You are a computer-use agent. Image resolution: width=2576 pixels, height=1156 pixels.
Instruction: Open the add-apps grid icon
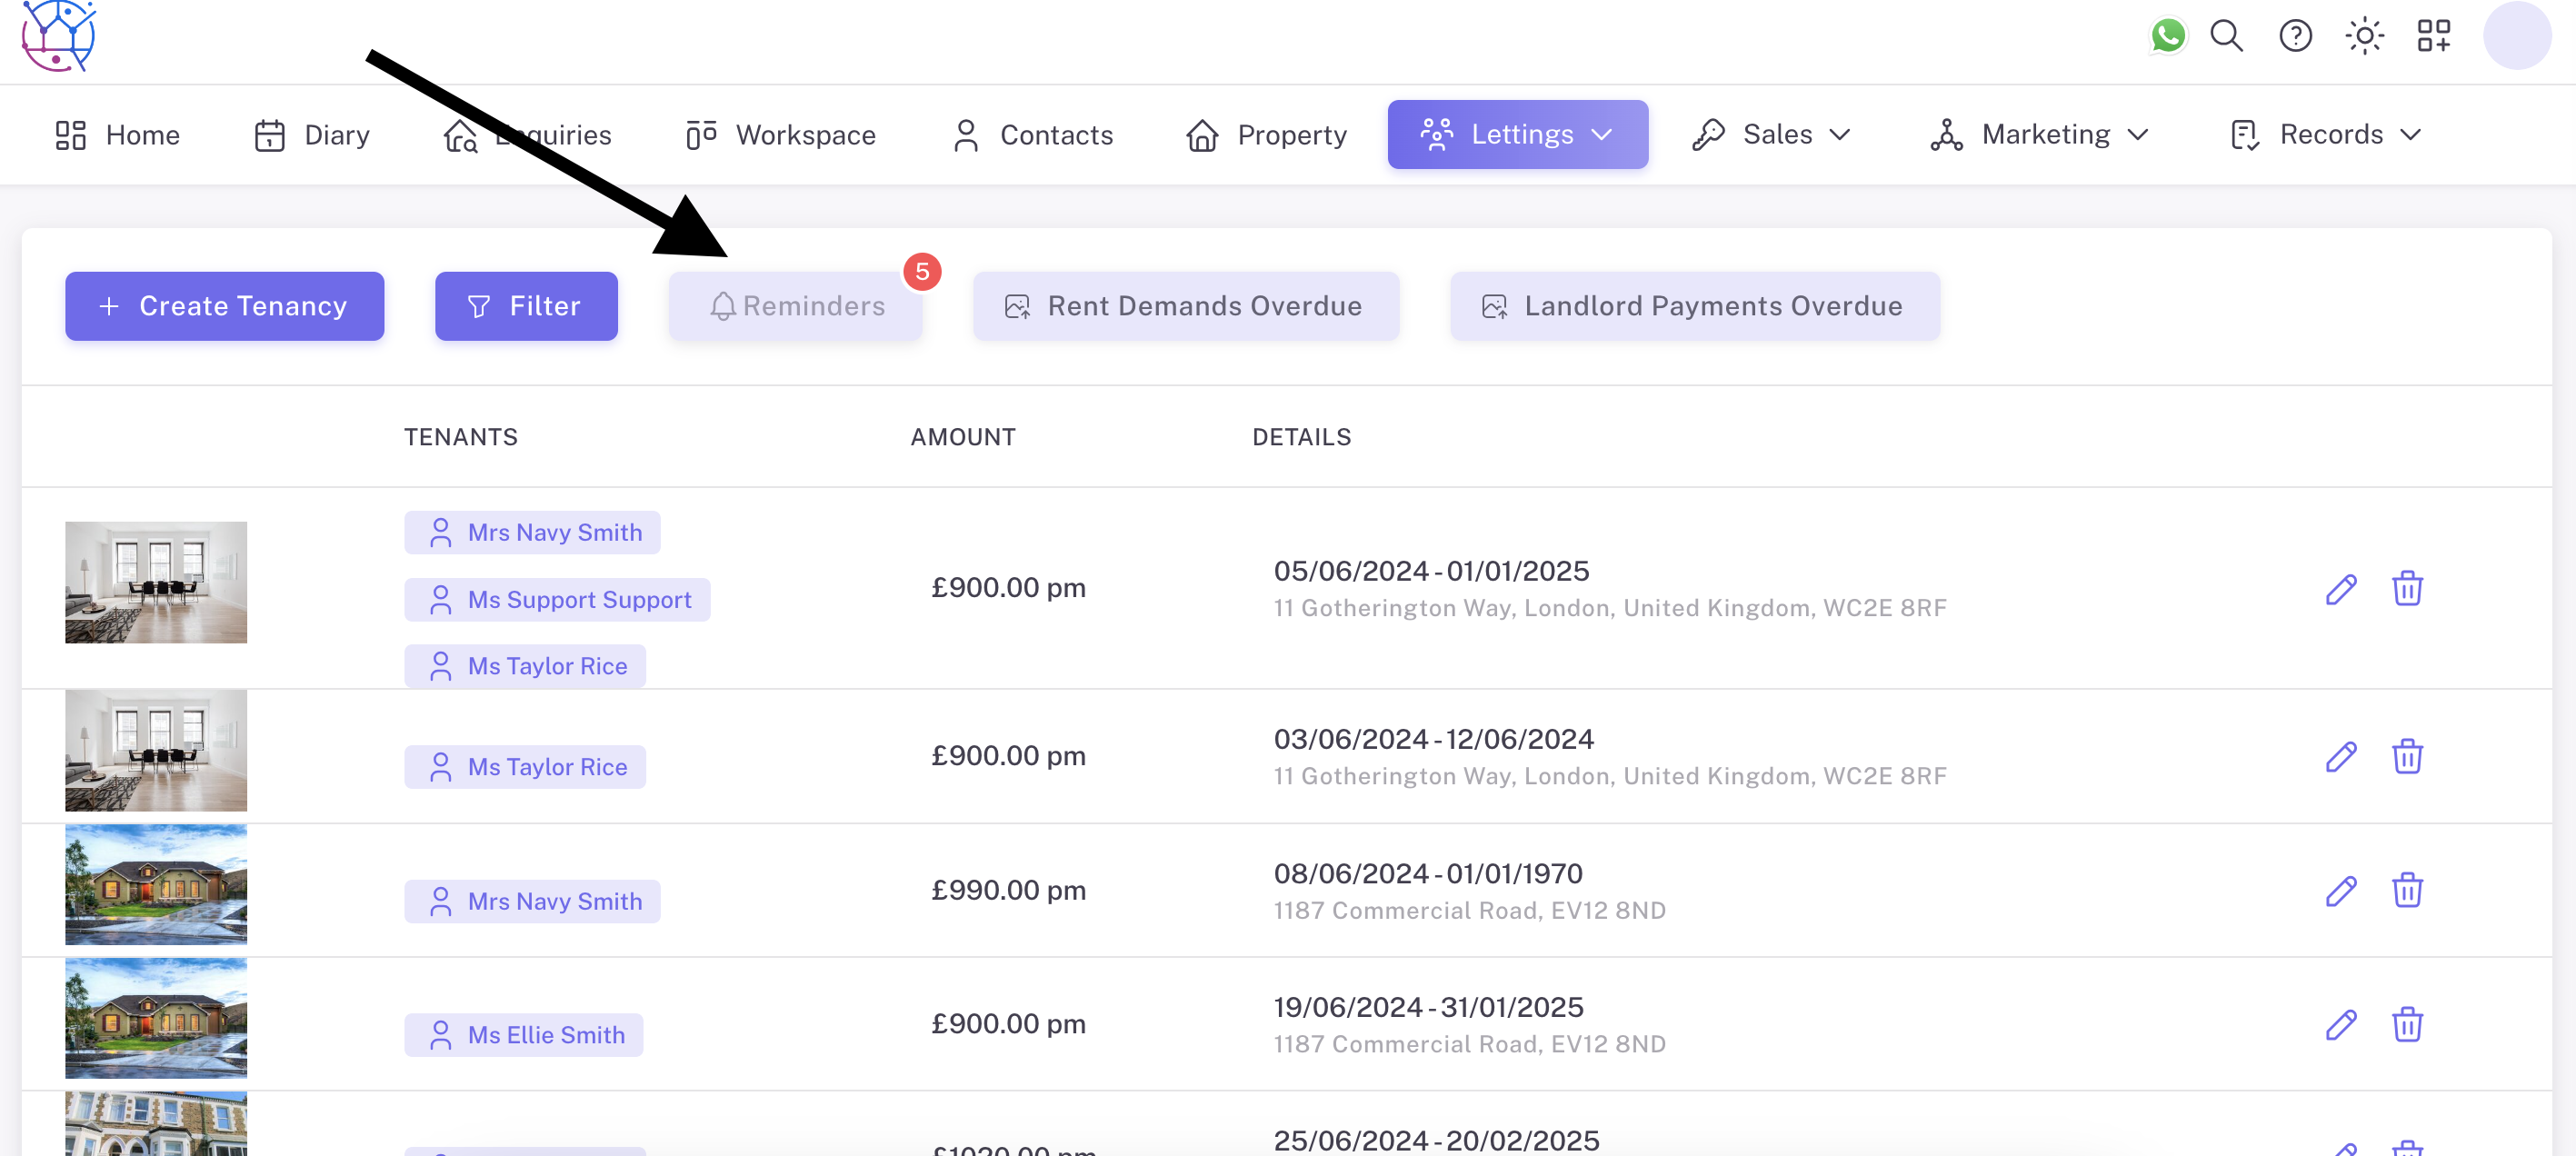(x=2433, y=36)
